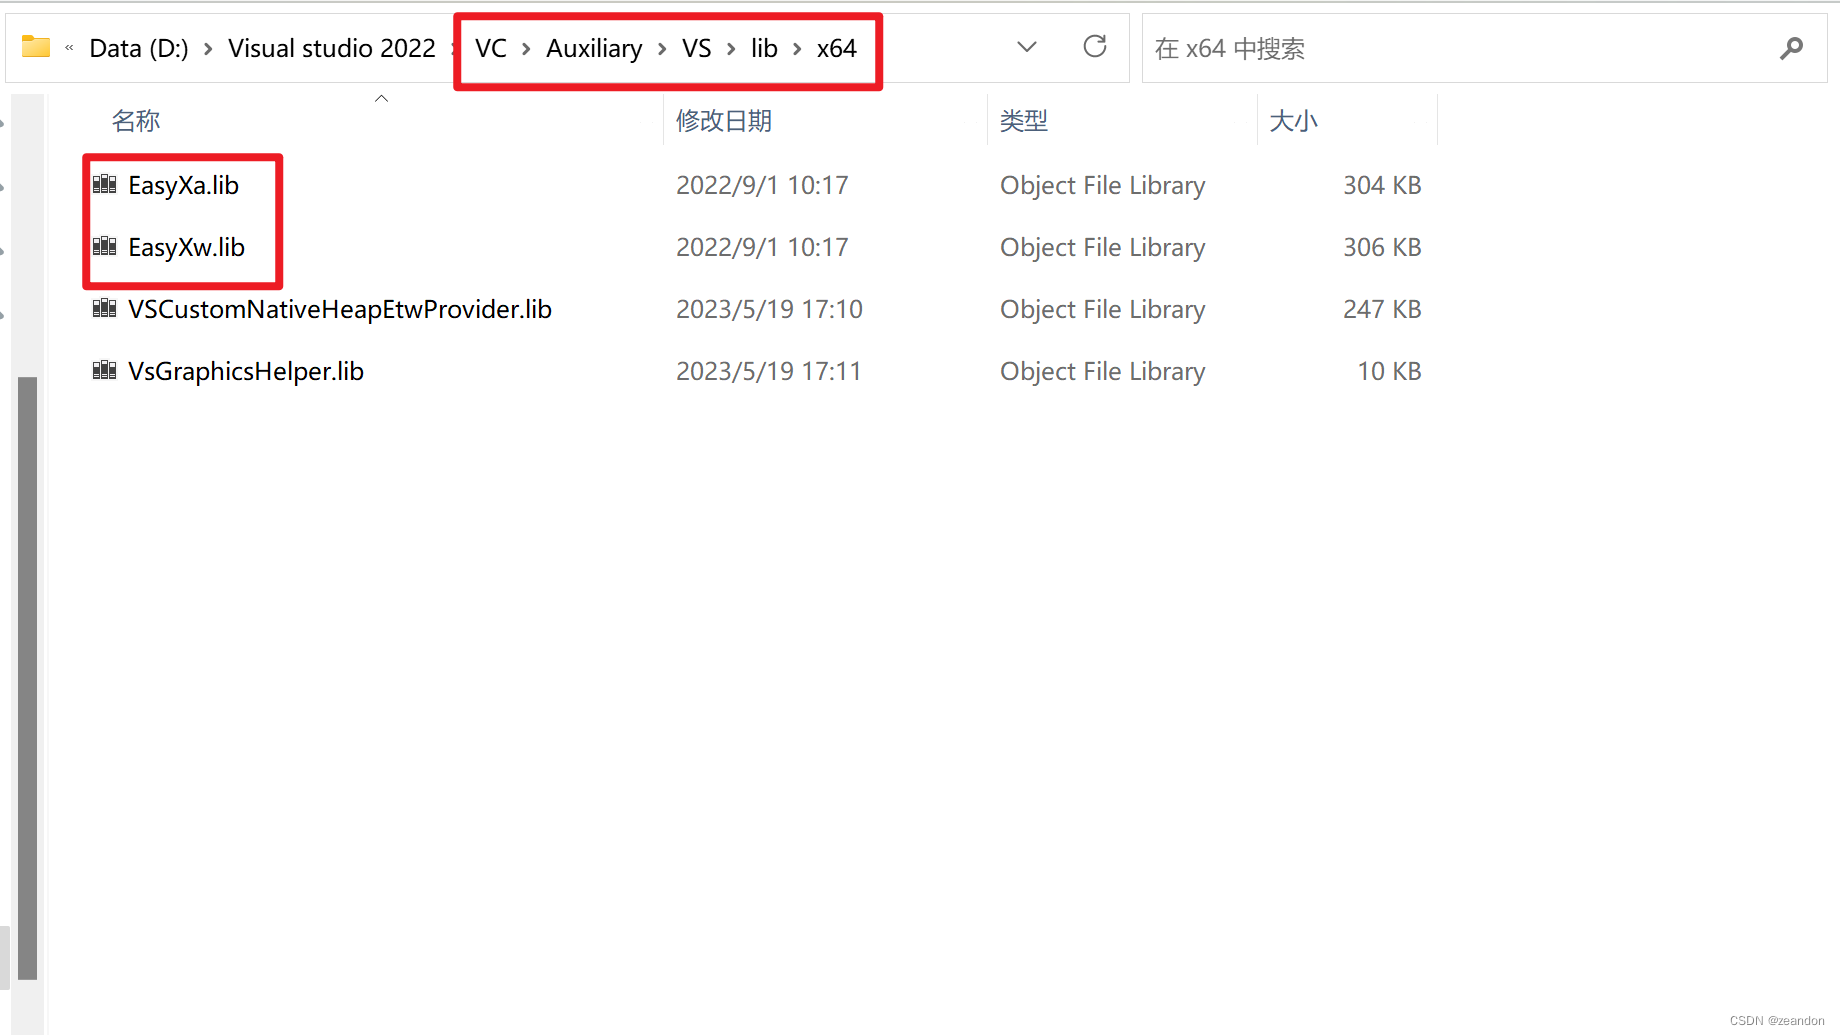1840x1035 pixels.
Task: Click the VsGraphicsHelper.lib file icon
Action: pos(104,370)
